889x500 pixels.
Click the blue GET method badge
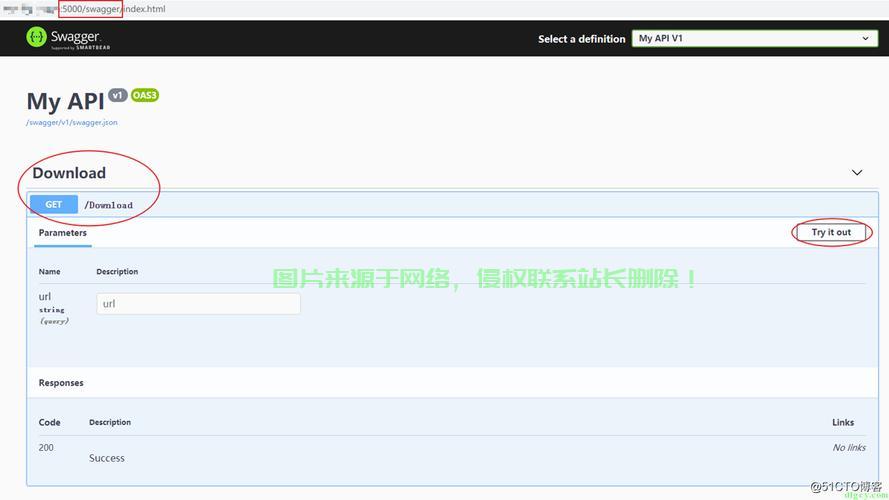pyautogui.click(x=54, y=205)
